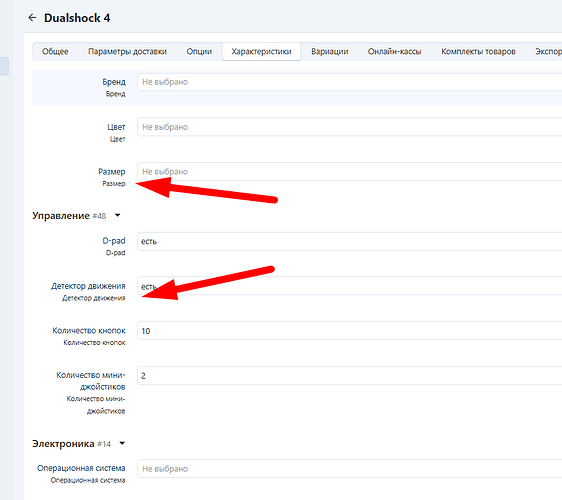Viewport: 562px width, 500px height.
Task: Click the Dualshock 4 page title
Action: [x=77, y=18]
